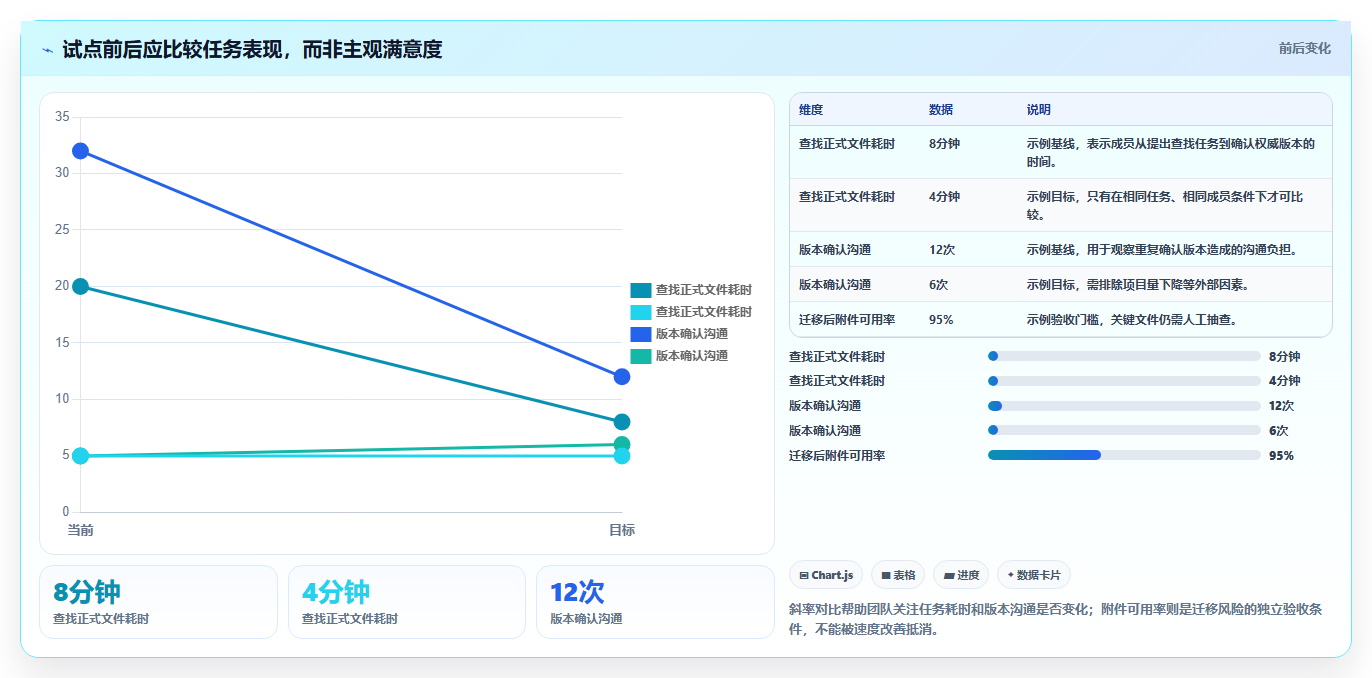The height and width of the screenshot is (678, 1372).
Task: Click description 示例目标，需排除项目量下降等外部因素
Action: click(1138, 285)
